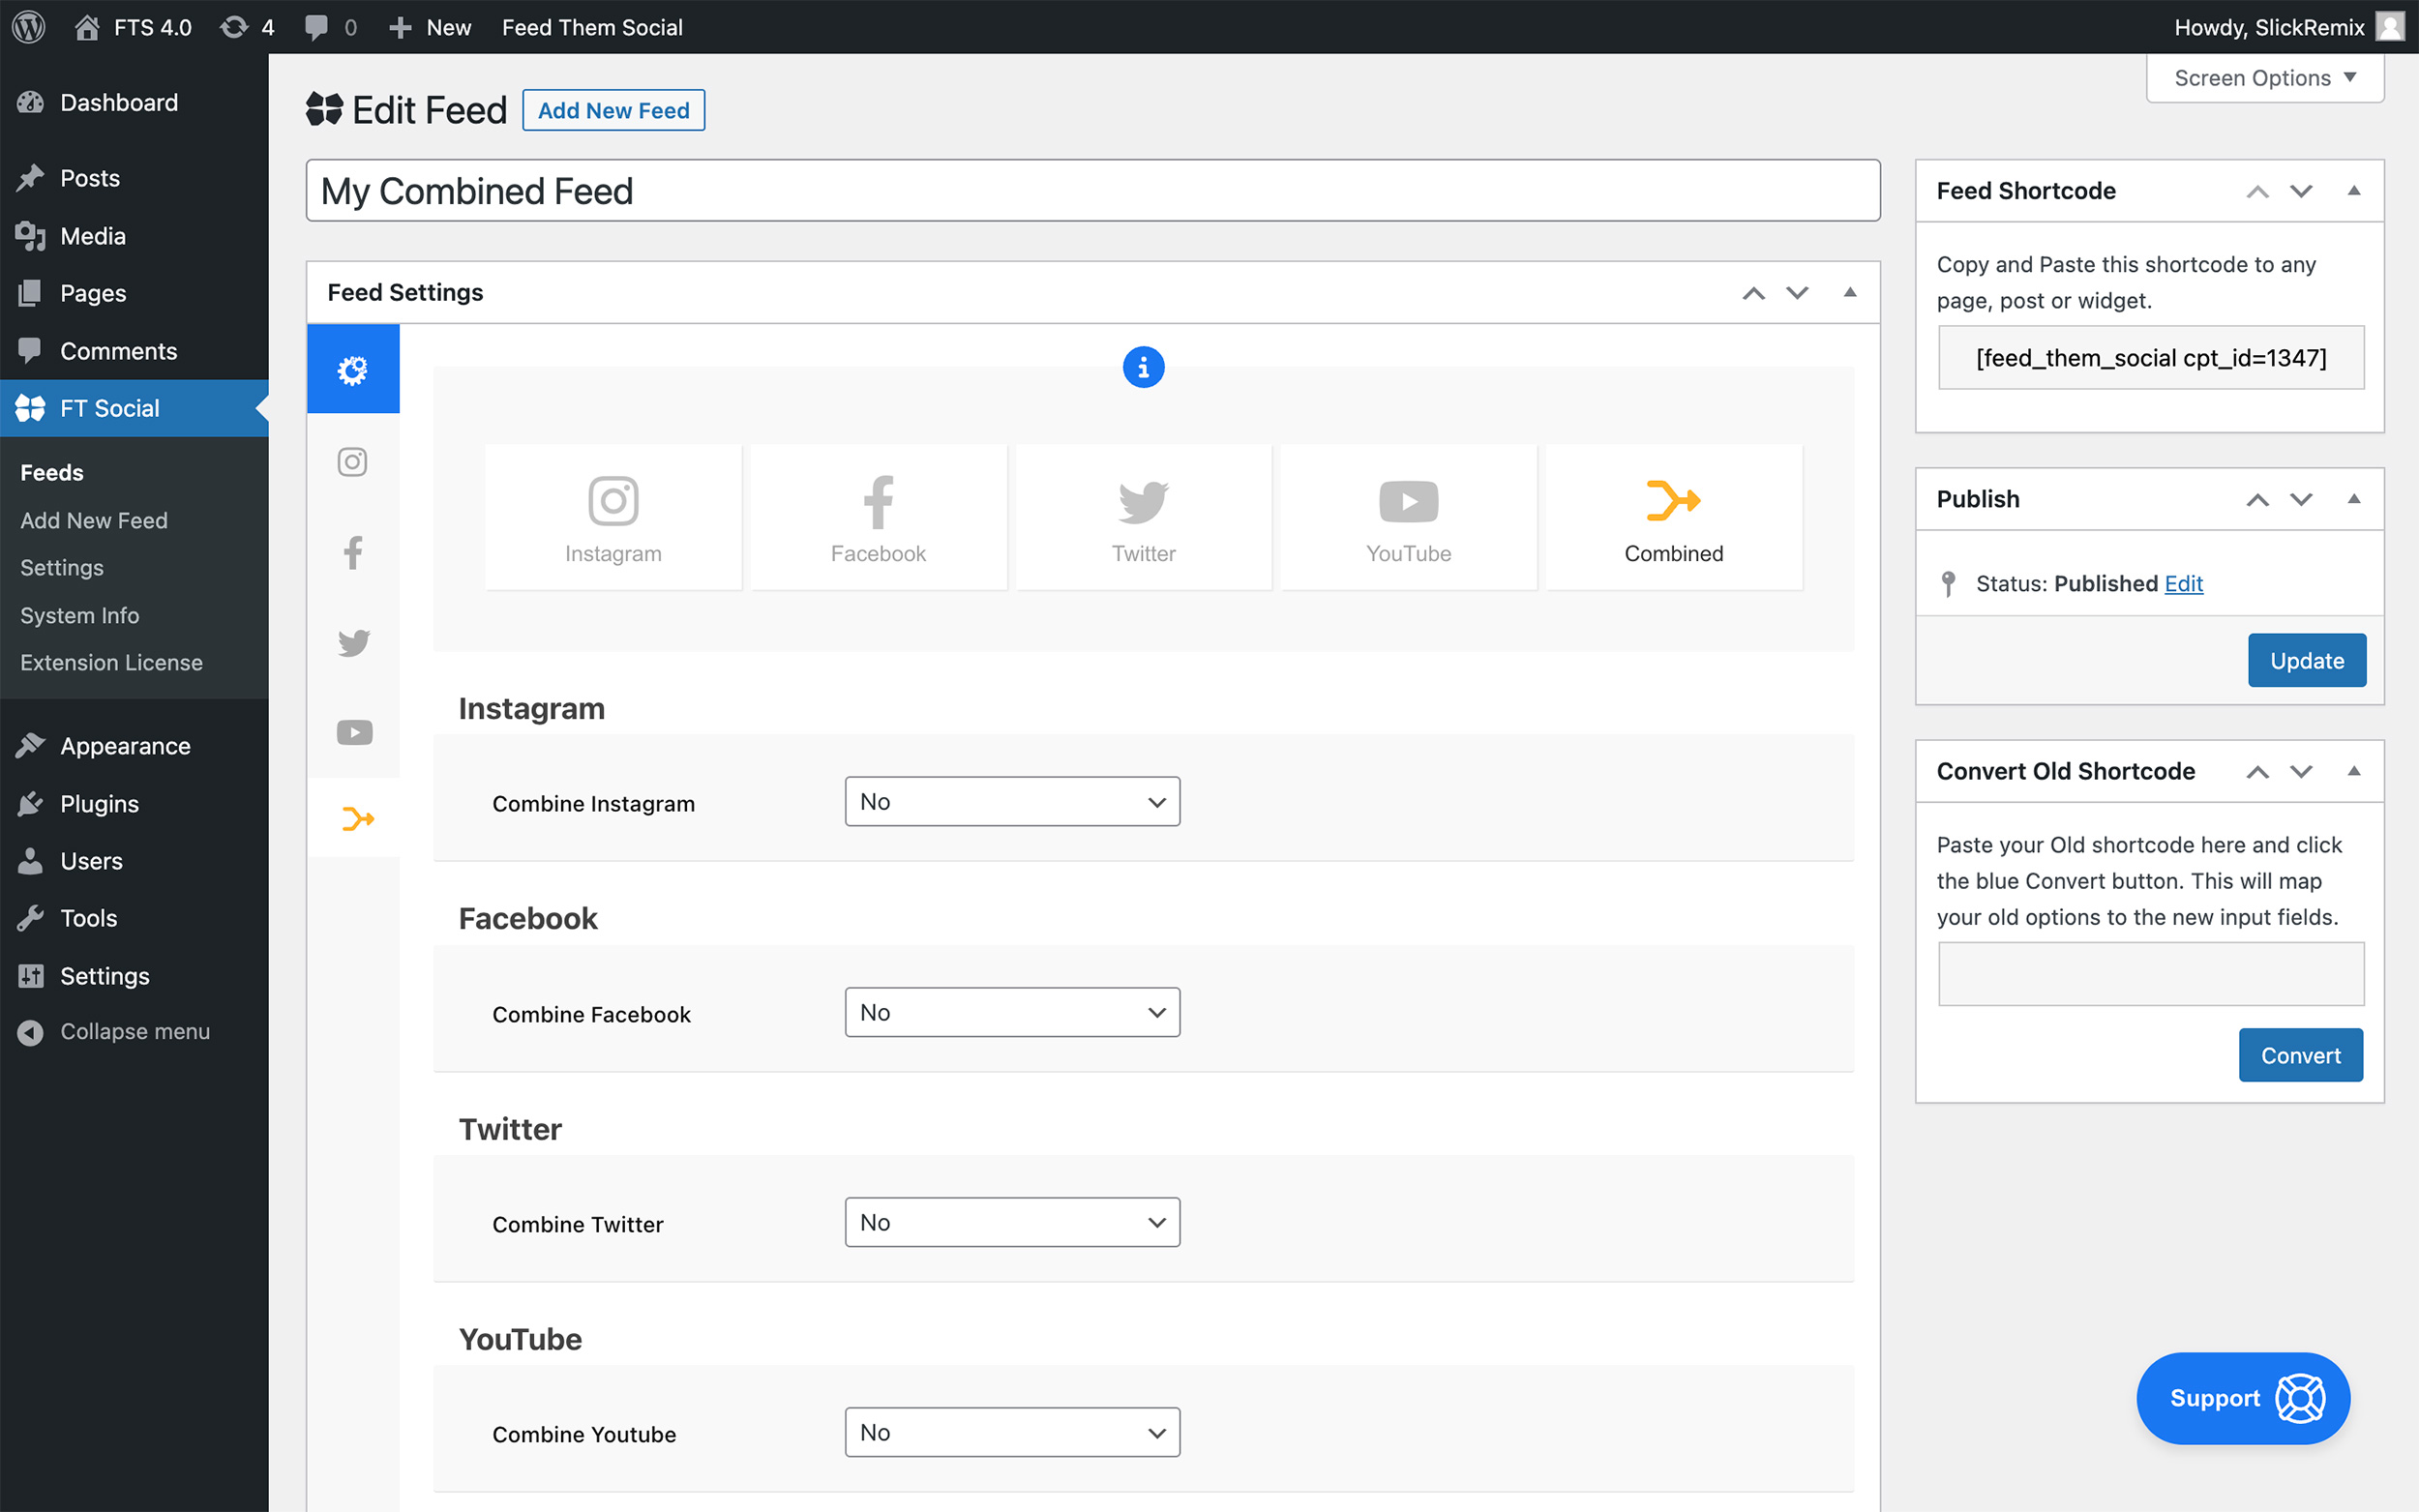Select the Twitter bird icon in vertical tabs

coord(353,642)
